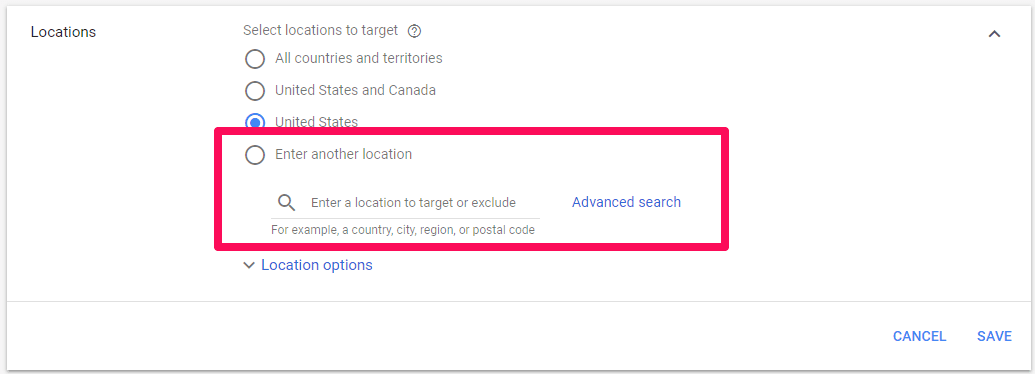Screen dimensions: 1035x374
Task: Click the 'For example, a country' hint text
Action: coord(403,230)
